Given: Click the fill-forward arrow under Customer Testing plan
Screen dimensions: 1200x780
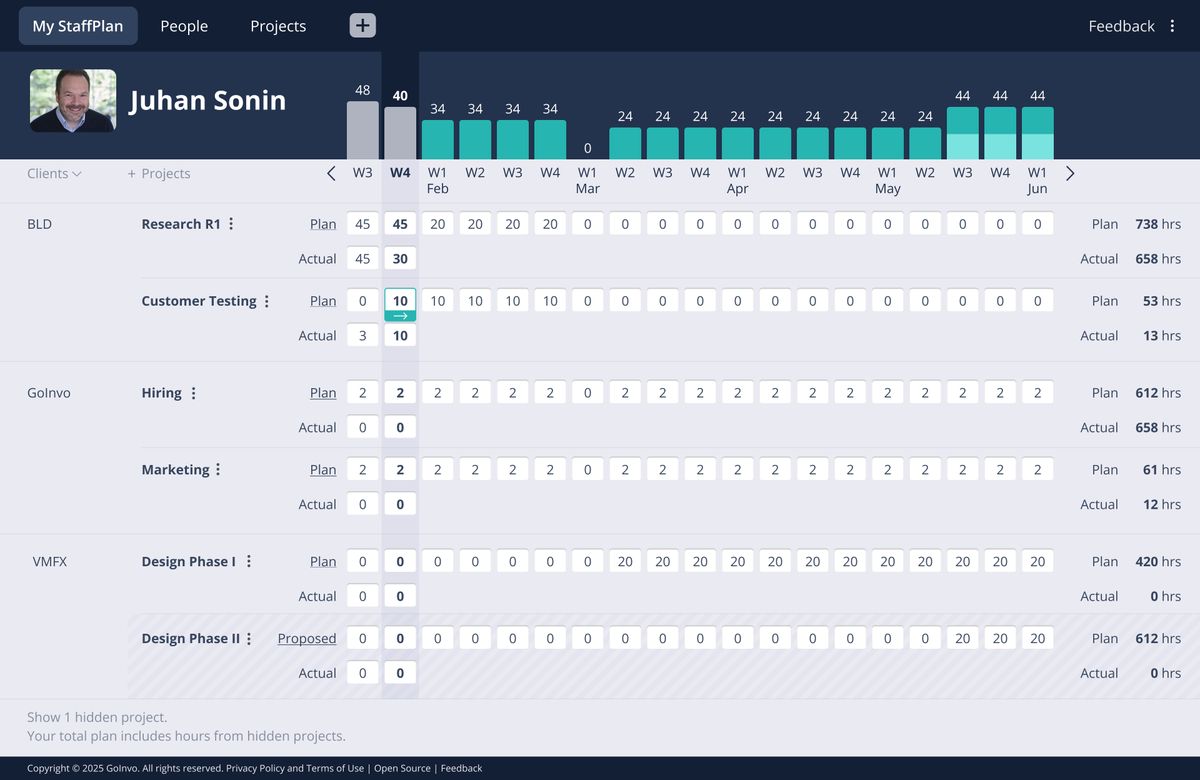Looking at the screenshot, I should coord(400,316).
